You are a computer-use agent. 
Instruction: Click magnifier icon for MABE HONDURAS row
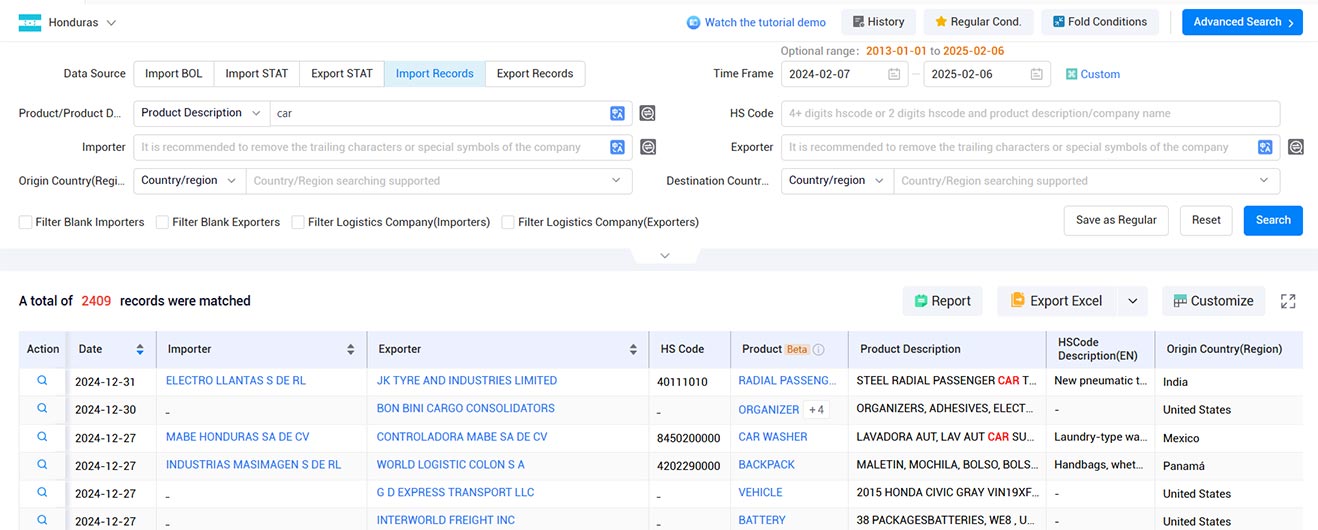pos(42,437)
